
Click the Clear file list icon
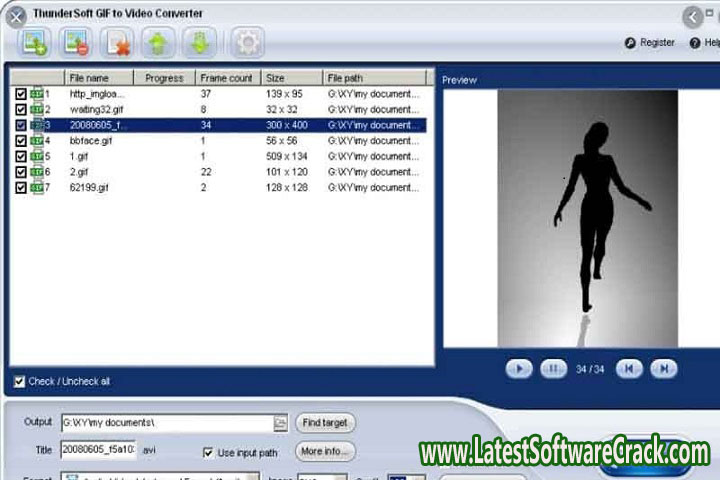tap(119, 42)
